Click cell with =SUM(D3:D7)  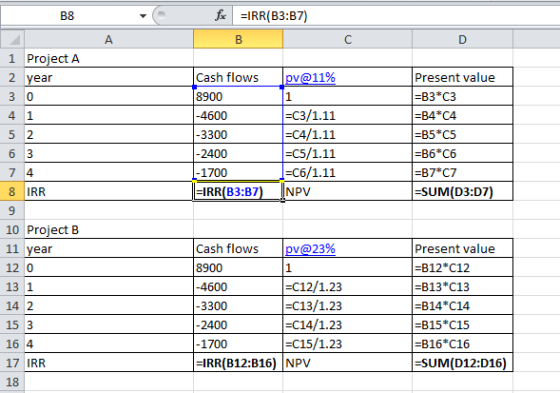(x=462, y=191)
